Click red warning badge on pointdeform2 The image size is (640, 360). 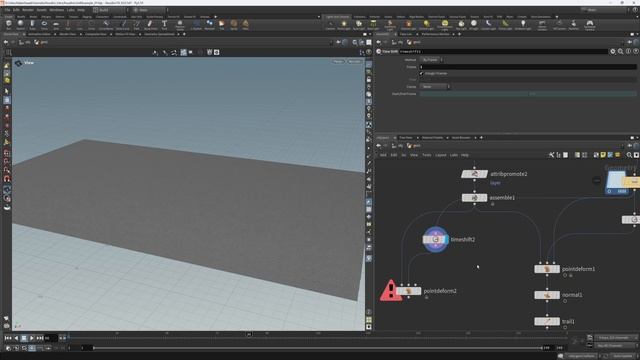point(391,291)
